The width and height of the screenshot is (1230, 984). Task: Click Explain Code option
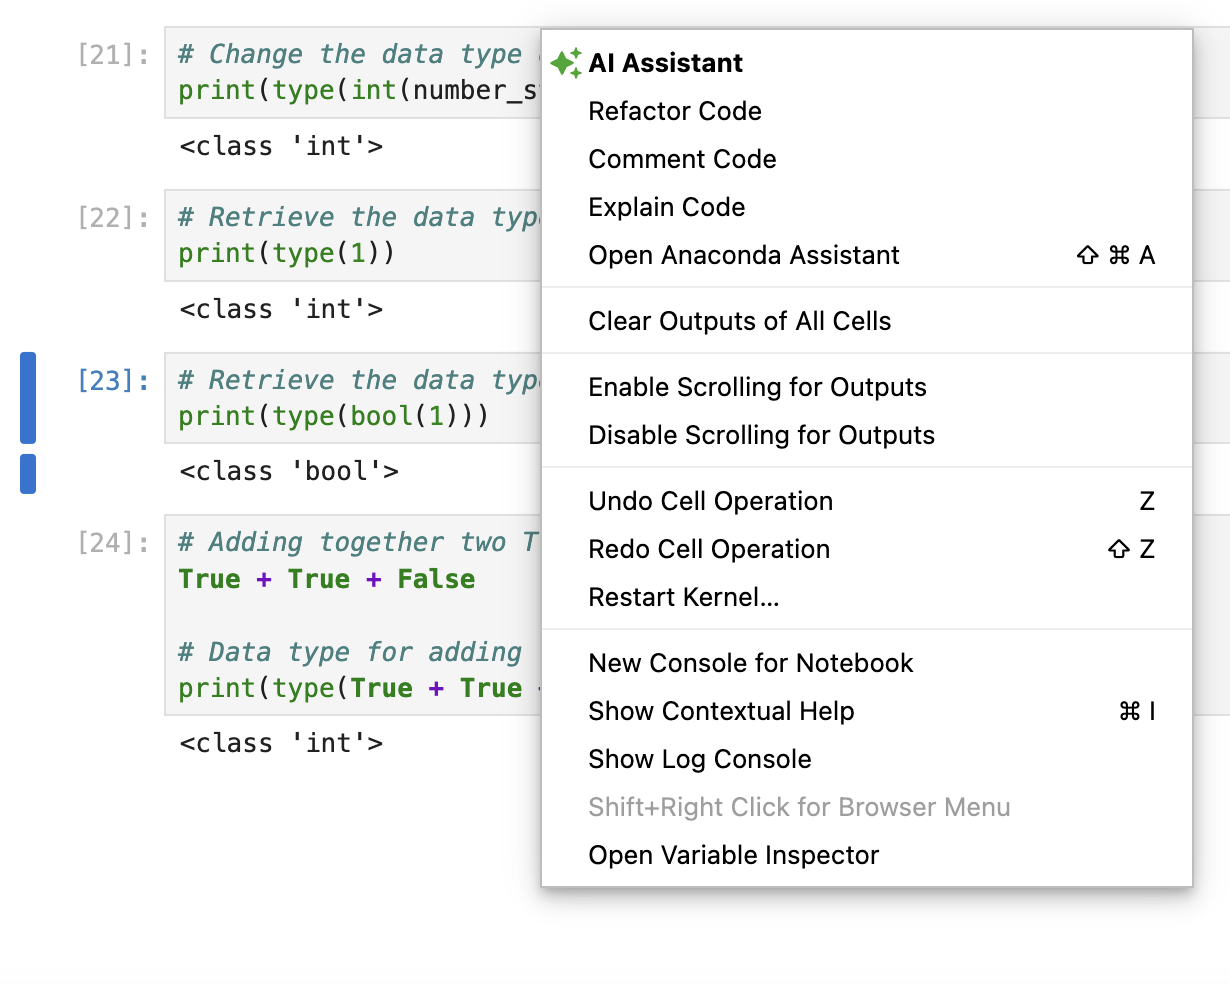pos(667,207)
